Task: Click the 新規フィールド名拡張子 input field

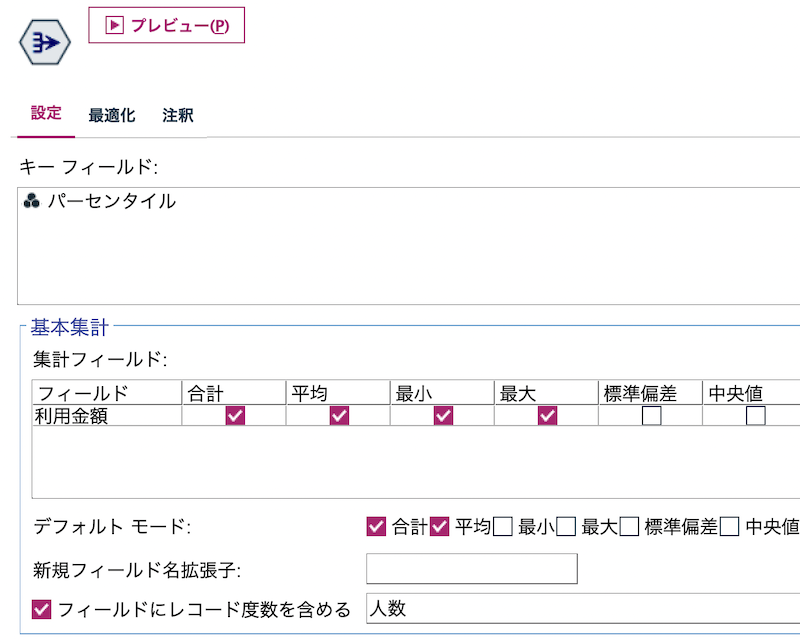Action: 470,568
